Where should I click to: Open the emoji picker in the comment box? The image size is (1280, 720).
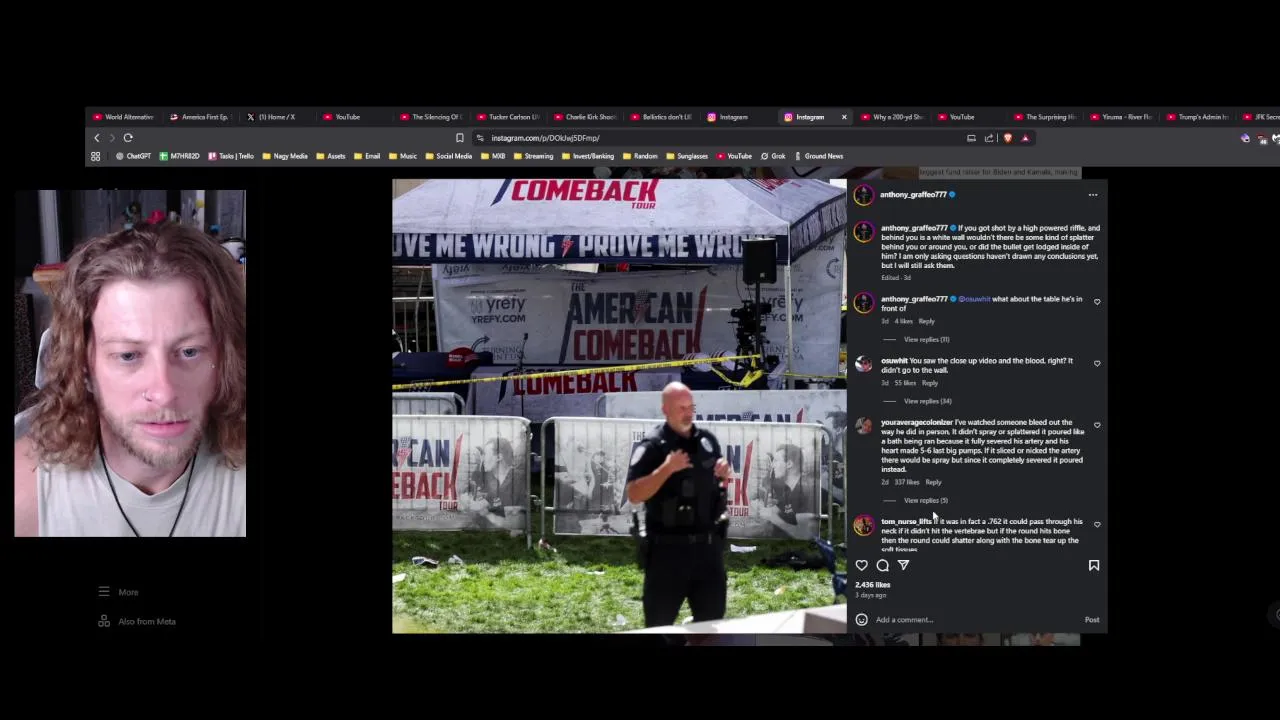(861, 619)
